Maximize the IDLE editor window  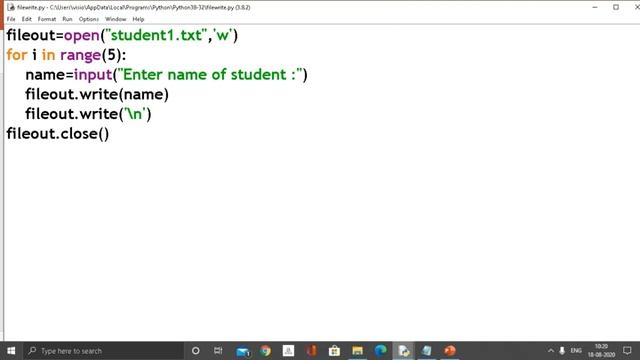click(x=616, y=7)
